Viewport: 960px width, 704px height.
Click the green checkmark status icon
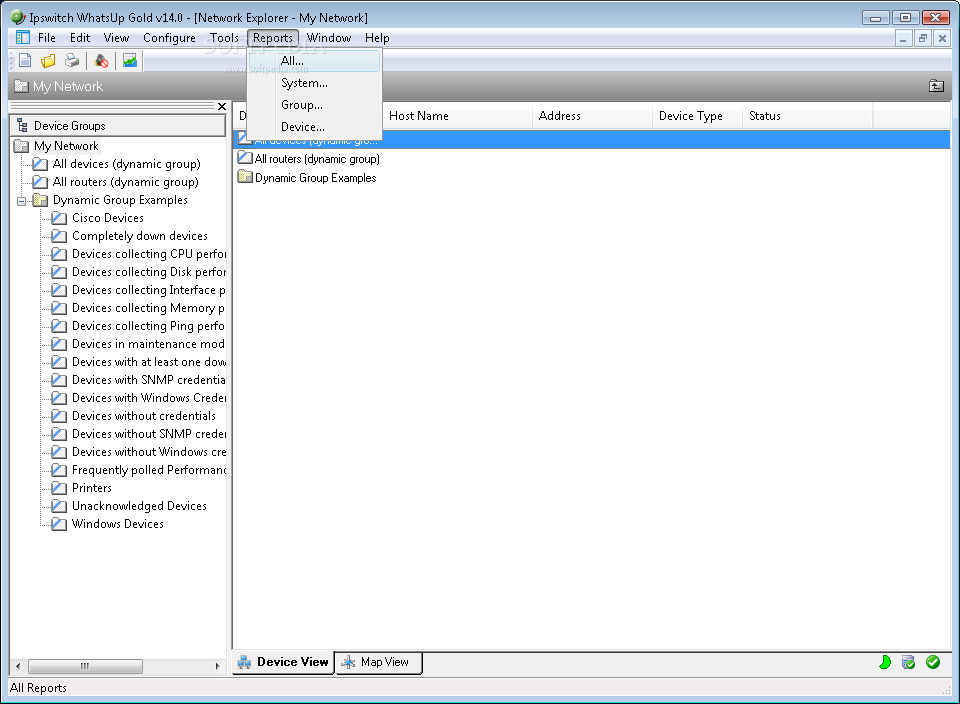coord(933,662)
